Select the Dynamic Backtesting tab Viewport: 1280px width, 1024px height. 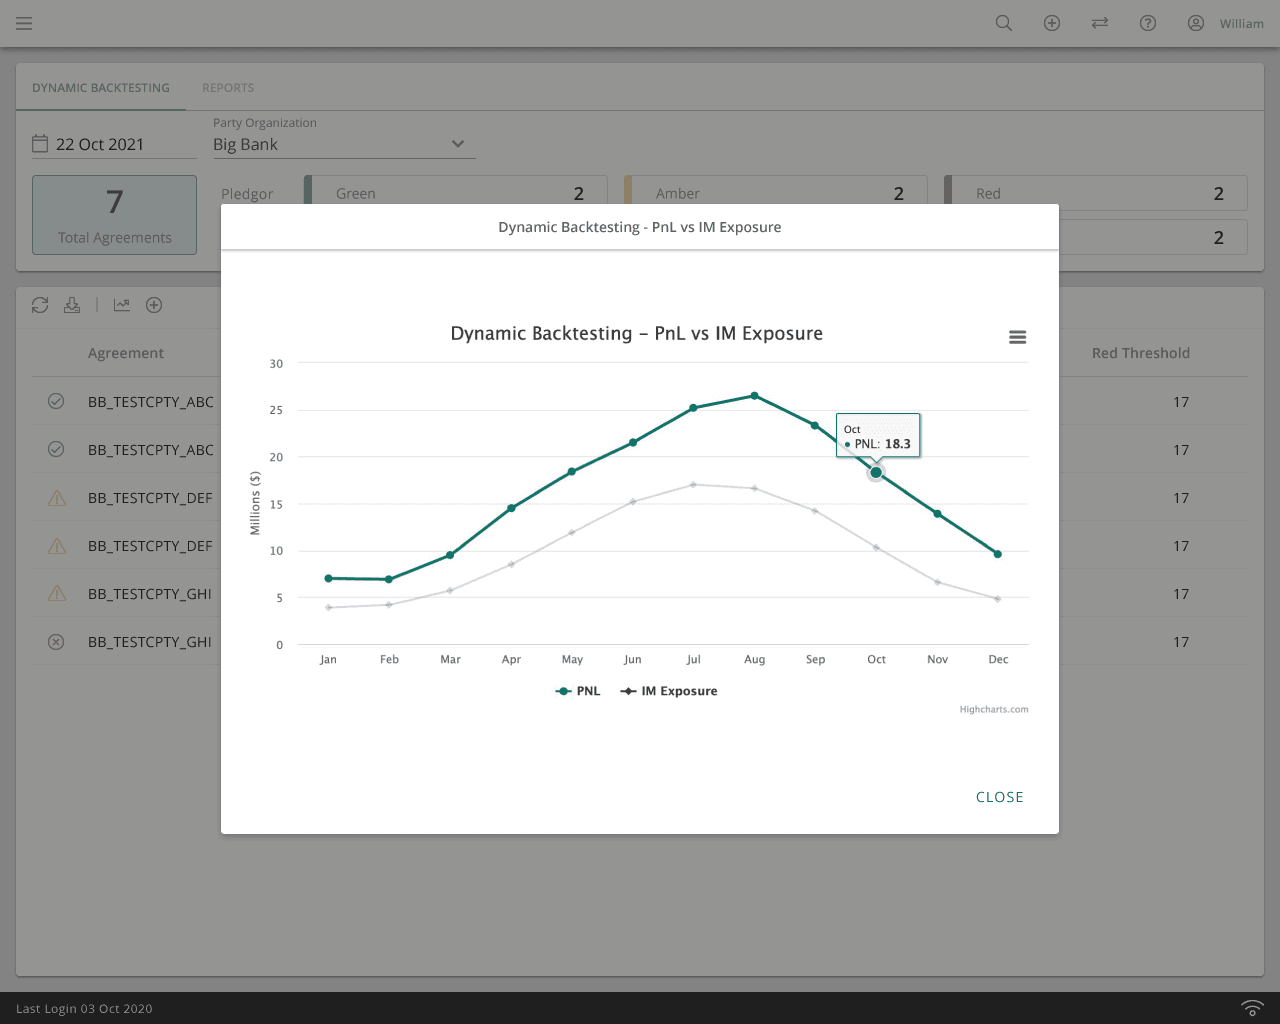point(101,88)
